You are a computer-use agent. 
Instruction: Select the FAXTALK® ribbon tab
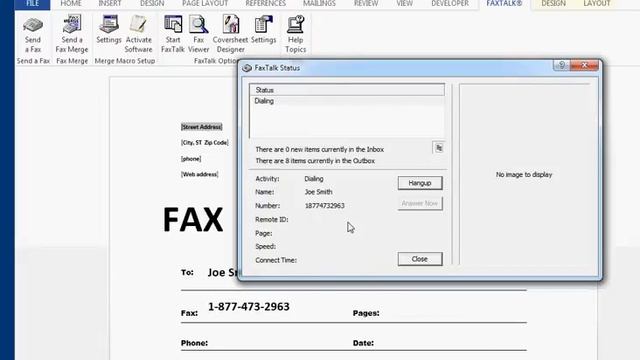coord(504,4)
